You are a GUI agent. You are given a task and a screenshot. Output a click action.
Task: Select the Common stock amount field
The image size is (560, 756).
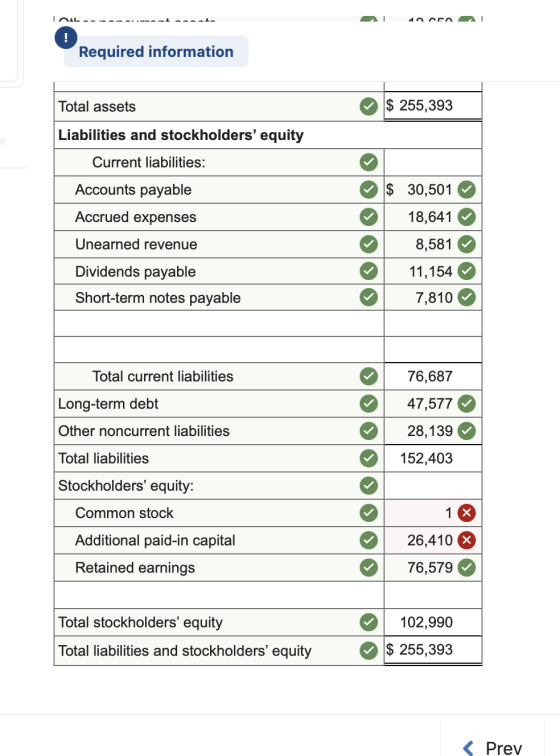433,513
